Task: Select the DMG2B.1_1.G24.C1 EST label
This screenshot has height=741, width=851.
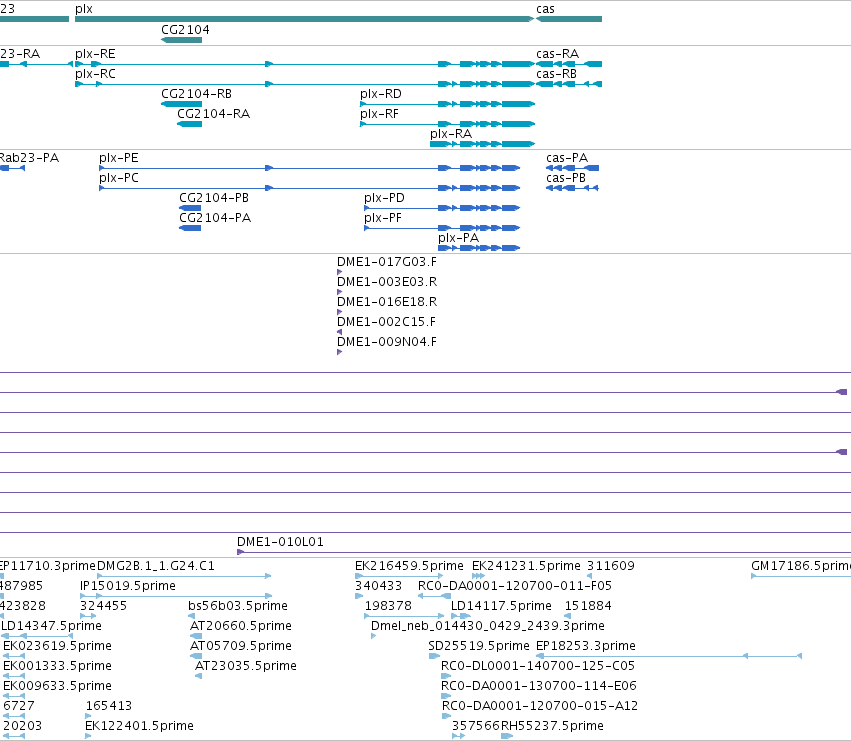Action: point(156,566)
